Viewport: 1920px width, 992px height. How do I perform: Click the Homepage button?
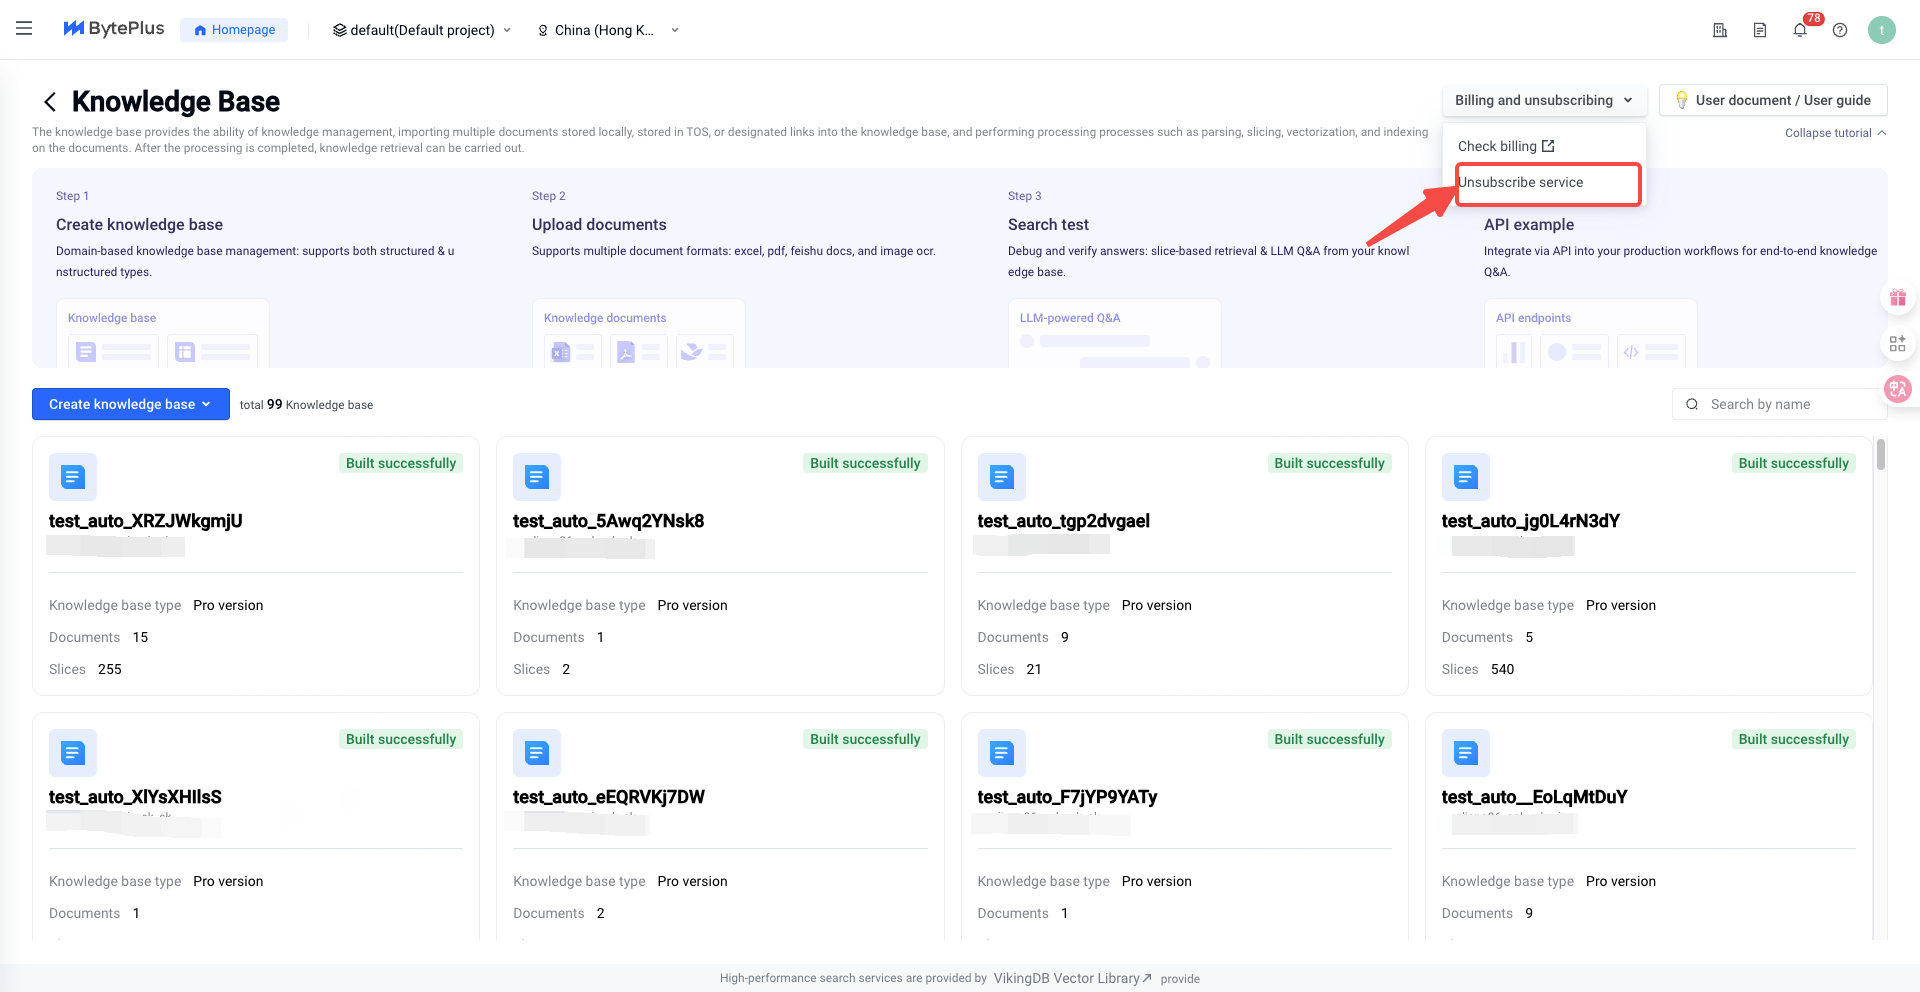click(234, 30)
